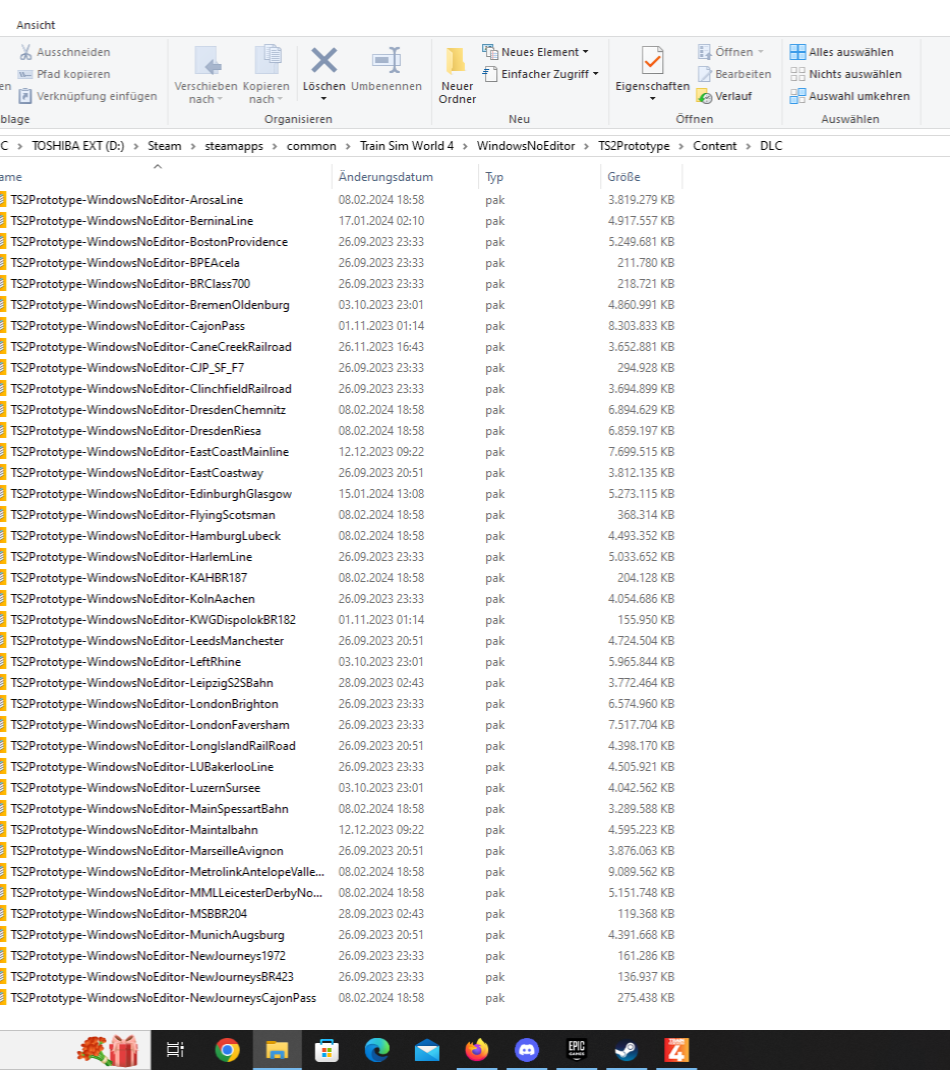This screenshot has width=950, height=1070.
Task: Click the Task View taskbar icon
Action: (x=175, y=1050)
